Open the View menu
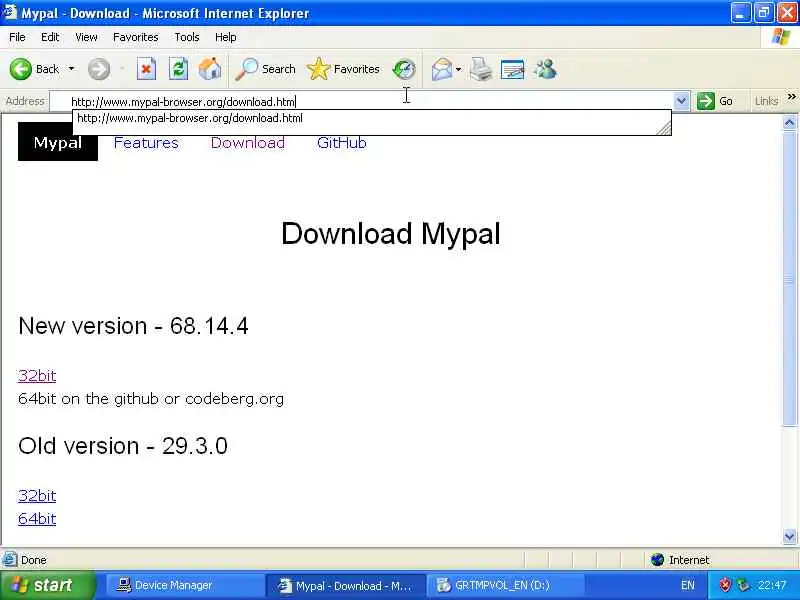800x600 pixels. pyautogui.click(x=86, y=37)
